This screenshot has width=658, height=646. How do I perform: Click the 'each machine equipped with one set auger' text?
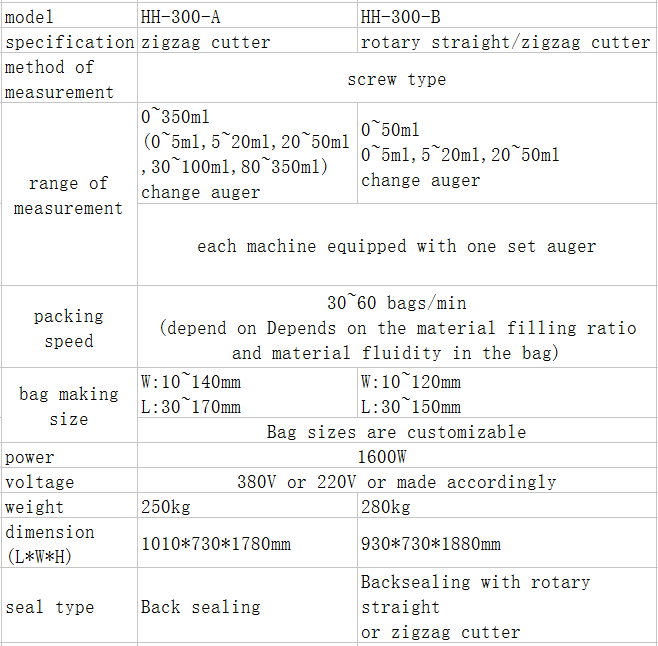click(396, 246)
